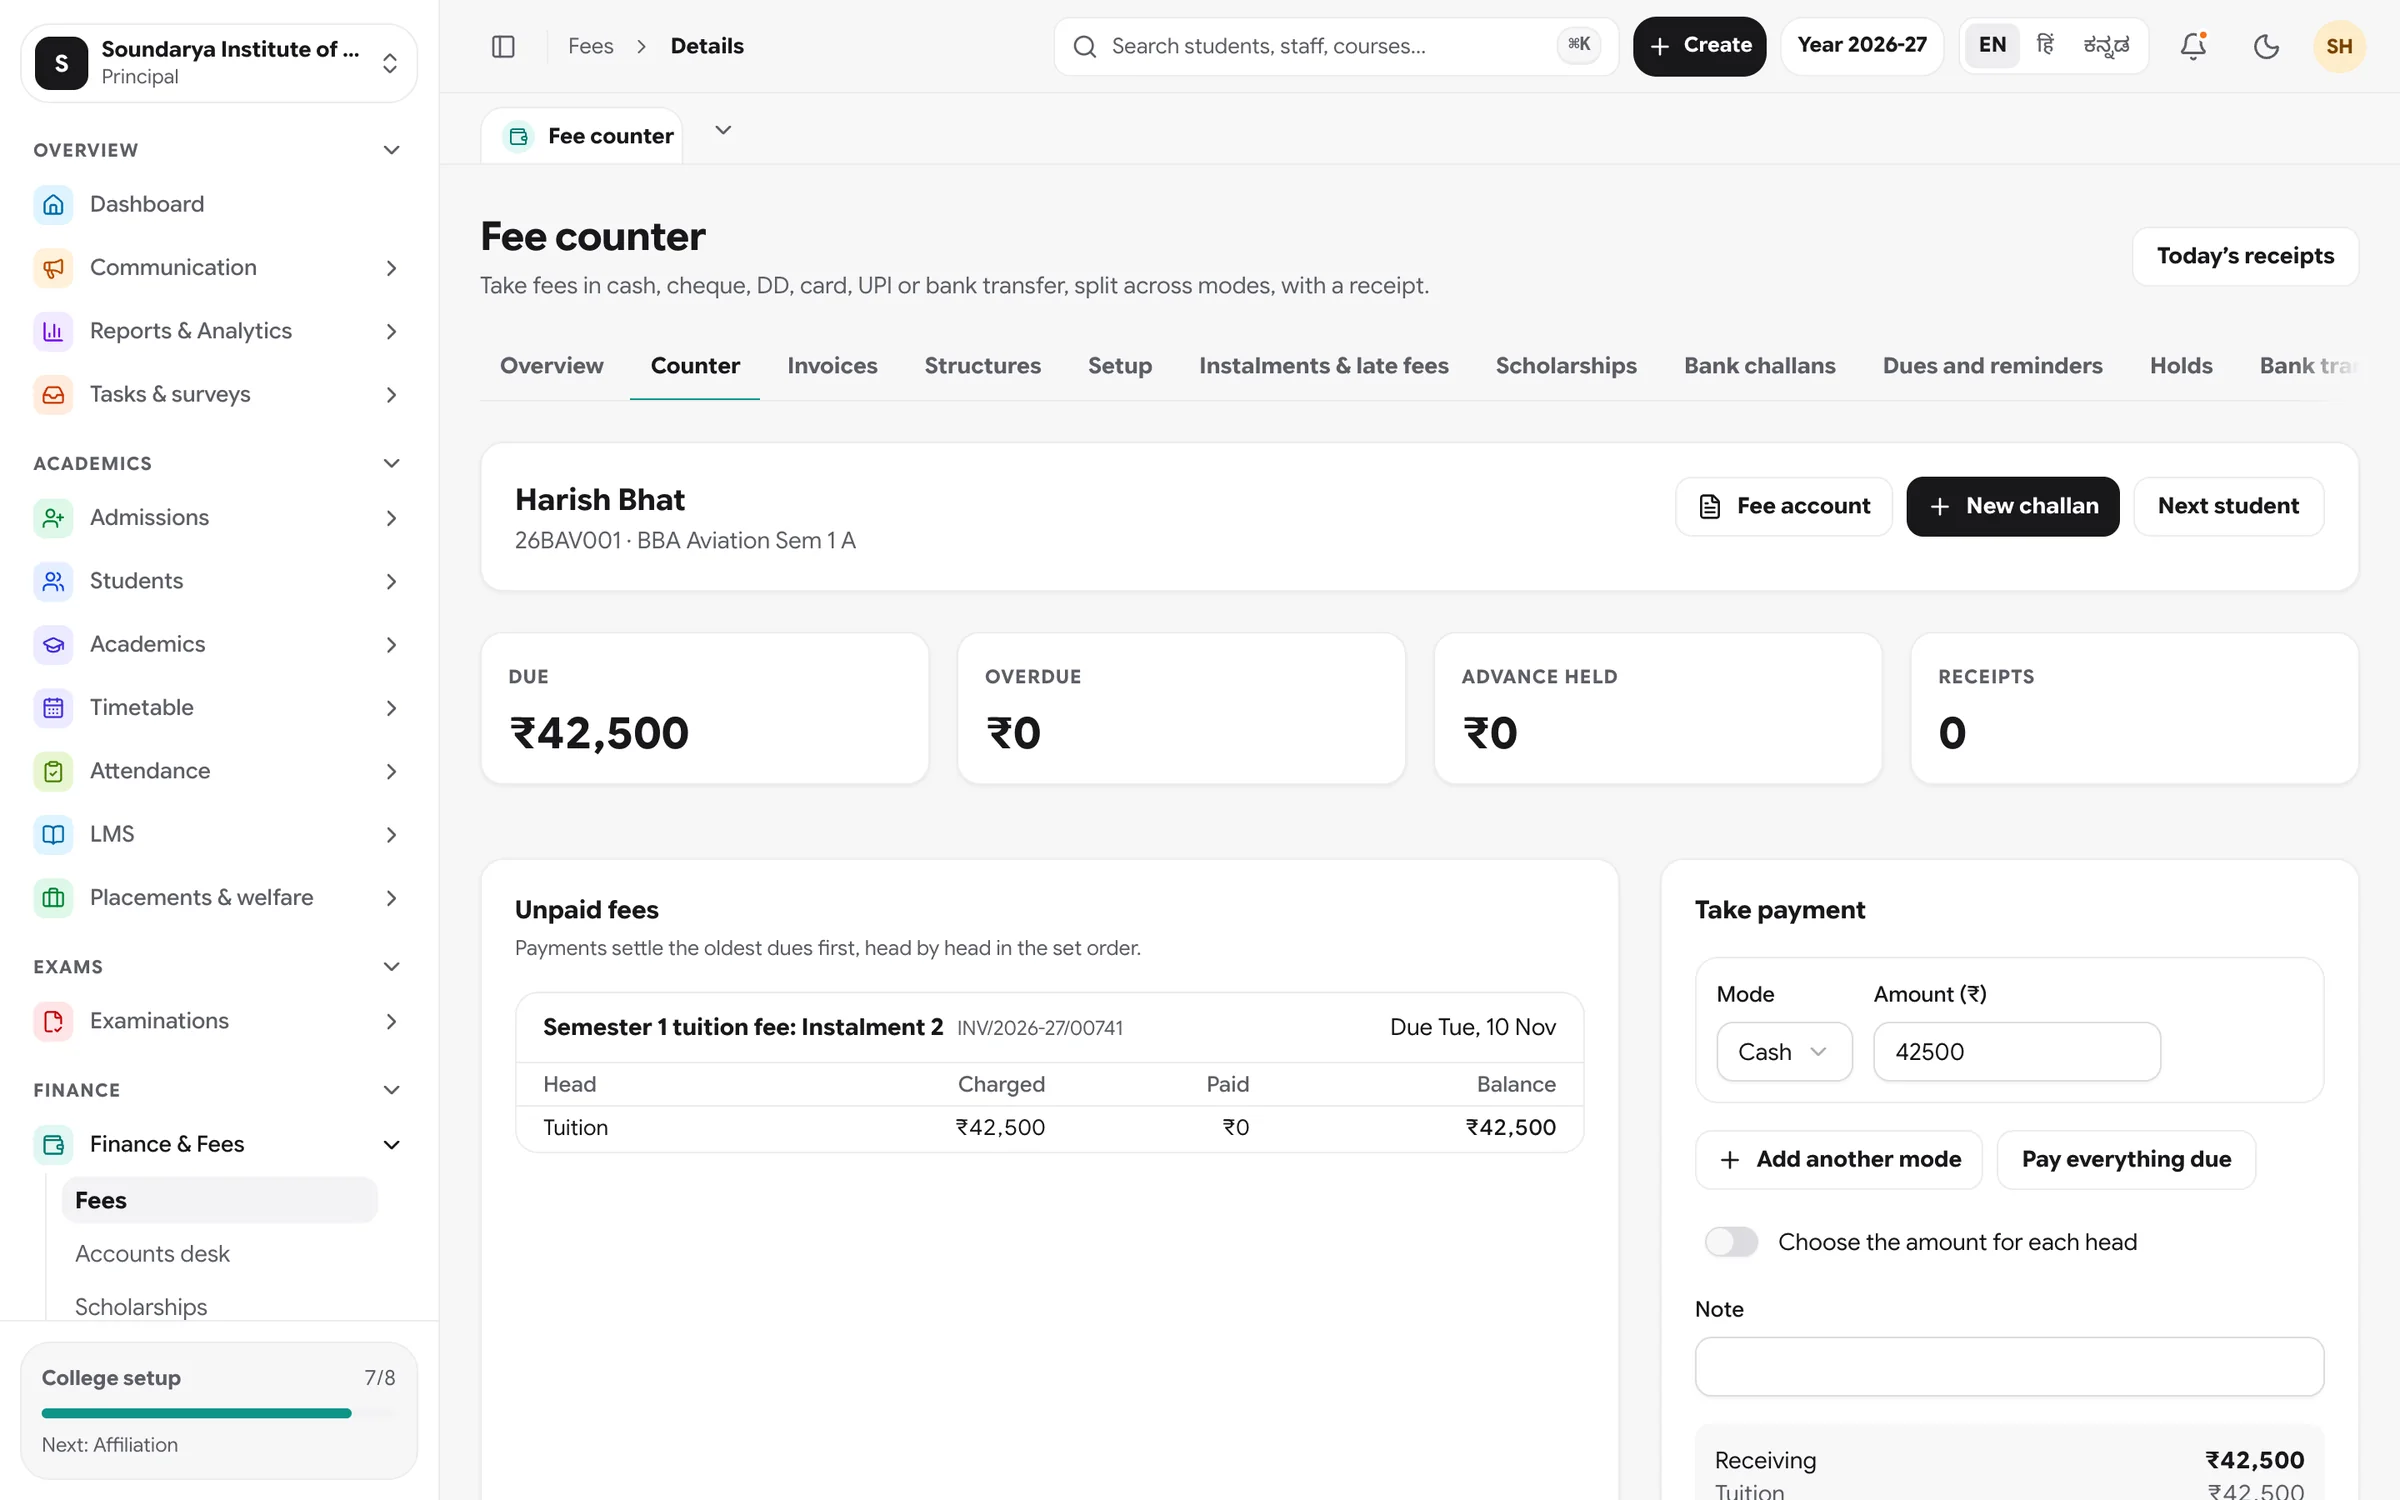Open the notifications bell
The width and height of the screenshot is (2400, 1500).
coord(2193,46)
